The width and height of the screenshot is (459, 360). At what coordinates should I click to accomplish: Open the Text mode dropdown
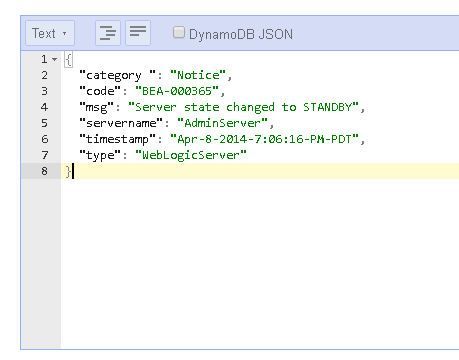click(x=50, y=33)
